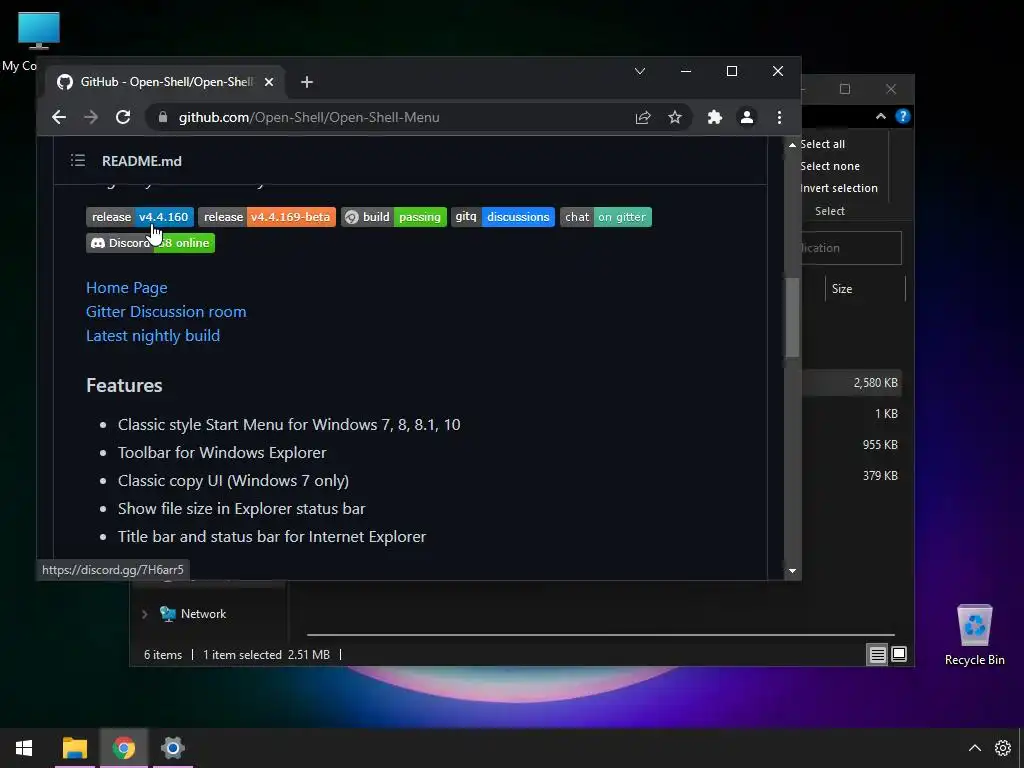Go back using the Chrome back arrow
Screen dimensions: 1024x768
59,118
